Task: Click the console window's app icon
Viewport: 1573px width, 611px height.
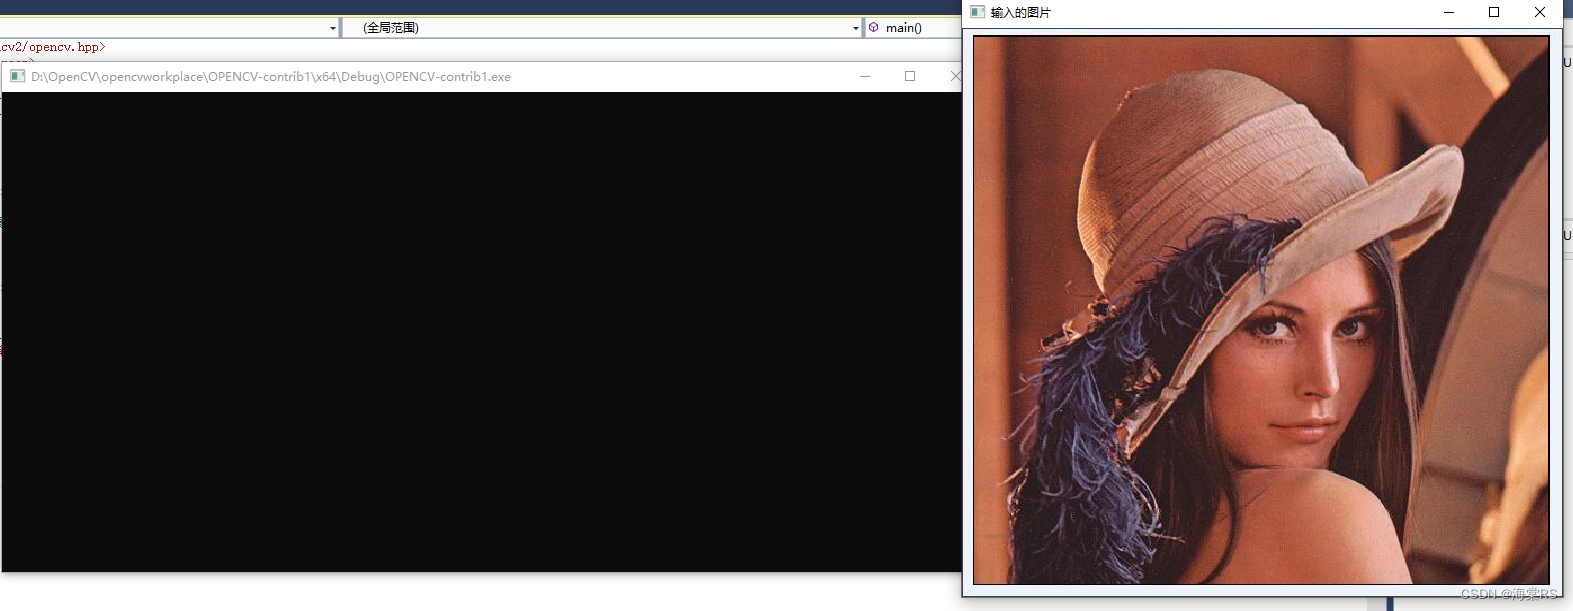Action: pyautogui.click(x=17, y=76)
